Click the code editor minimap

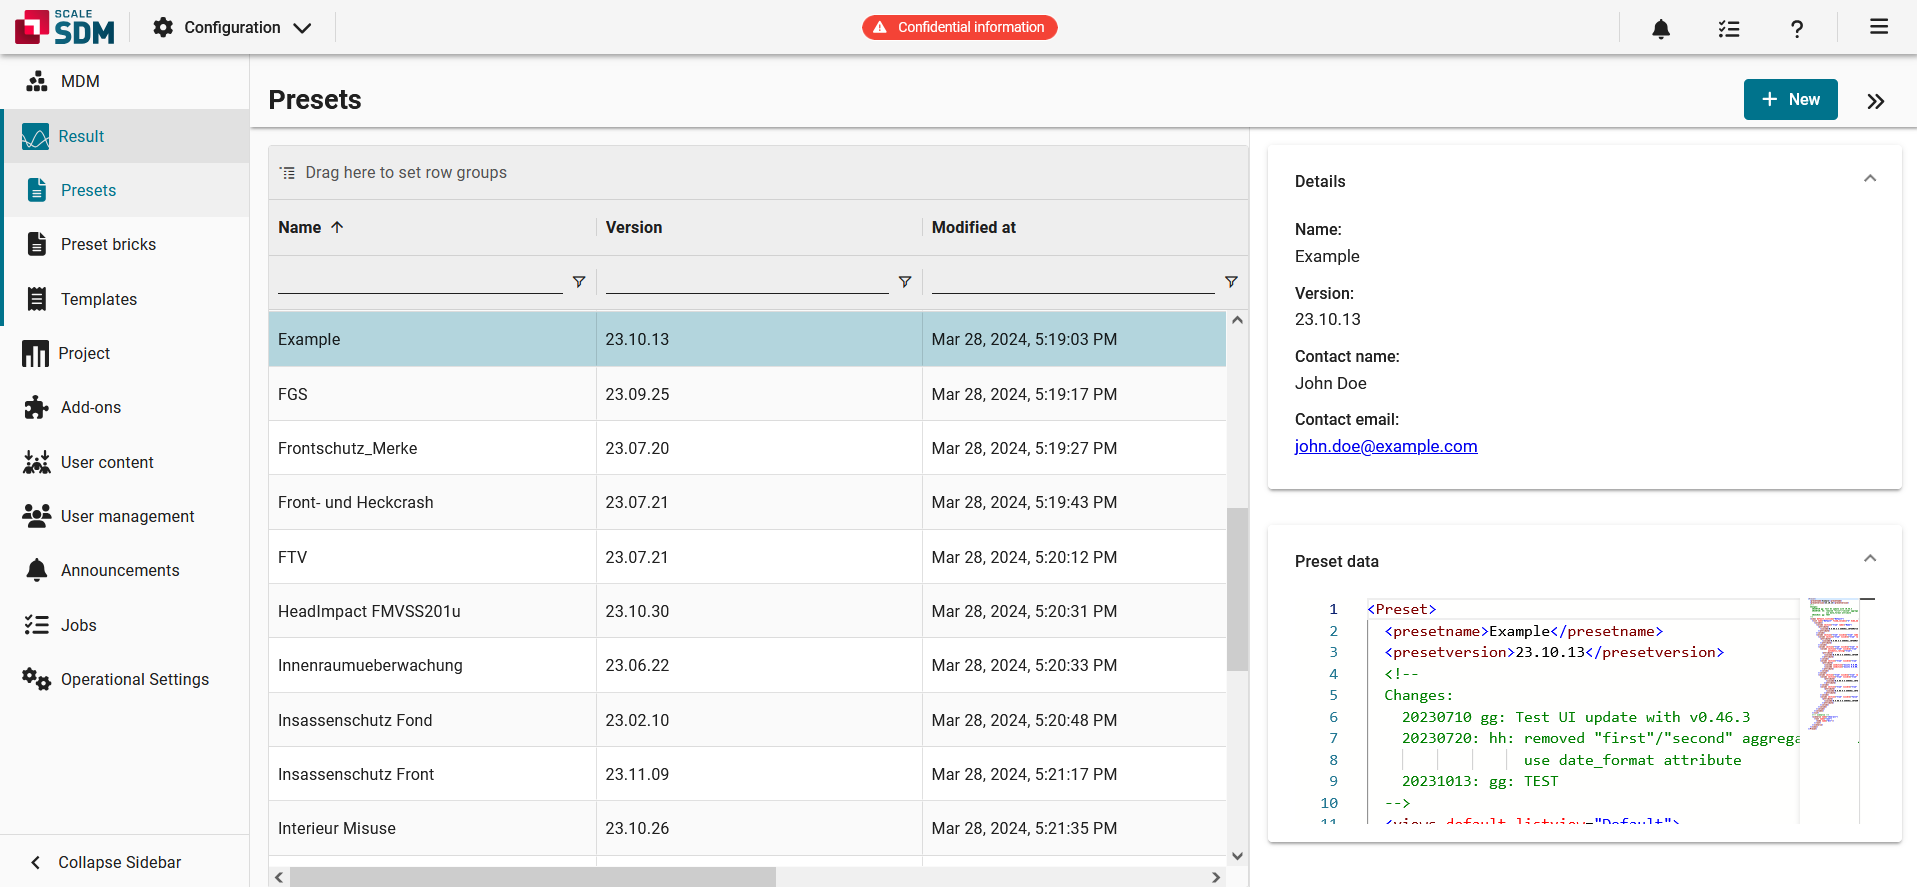[x=1833, y=665]
